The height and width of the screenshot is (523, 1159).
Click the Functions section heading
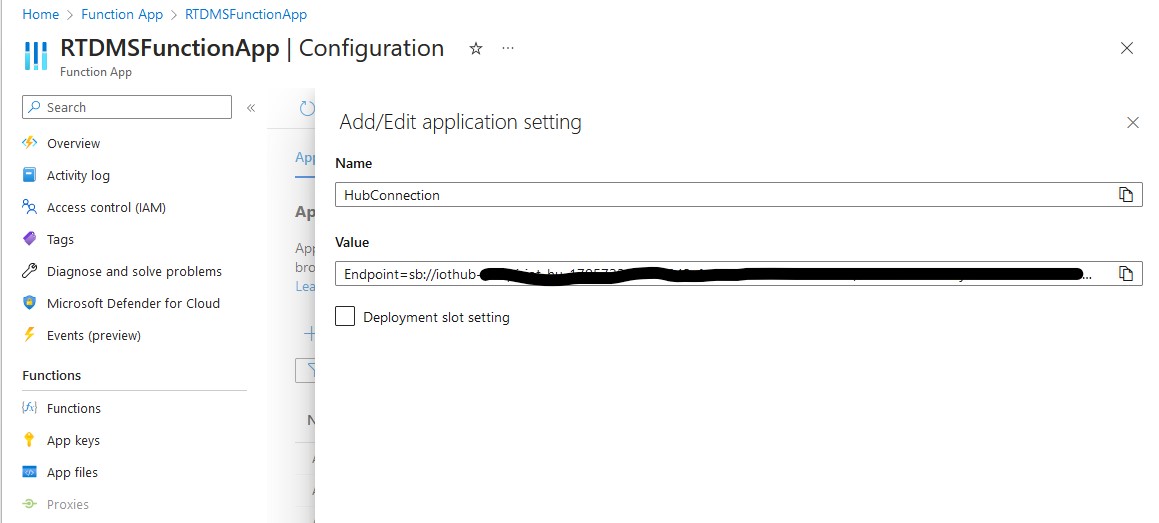pos(52,375)
